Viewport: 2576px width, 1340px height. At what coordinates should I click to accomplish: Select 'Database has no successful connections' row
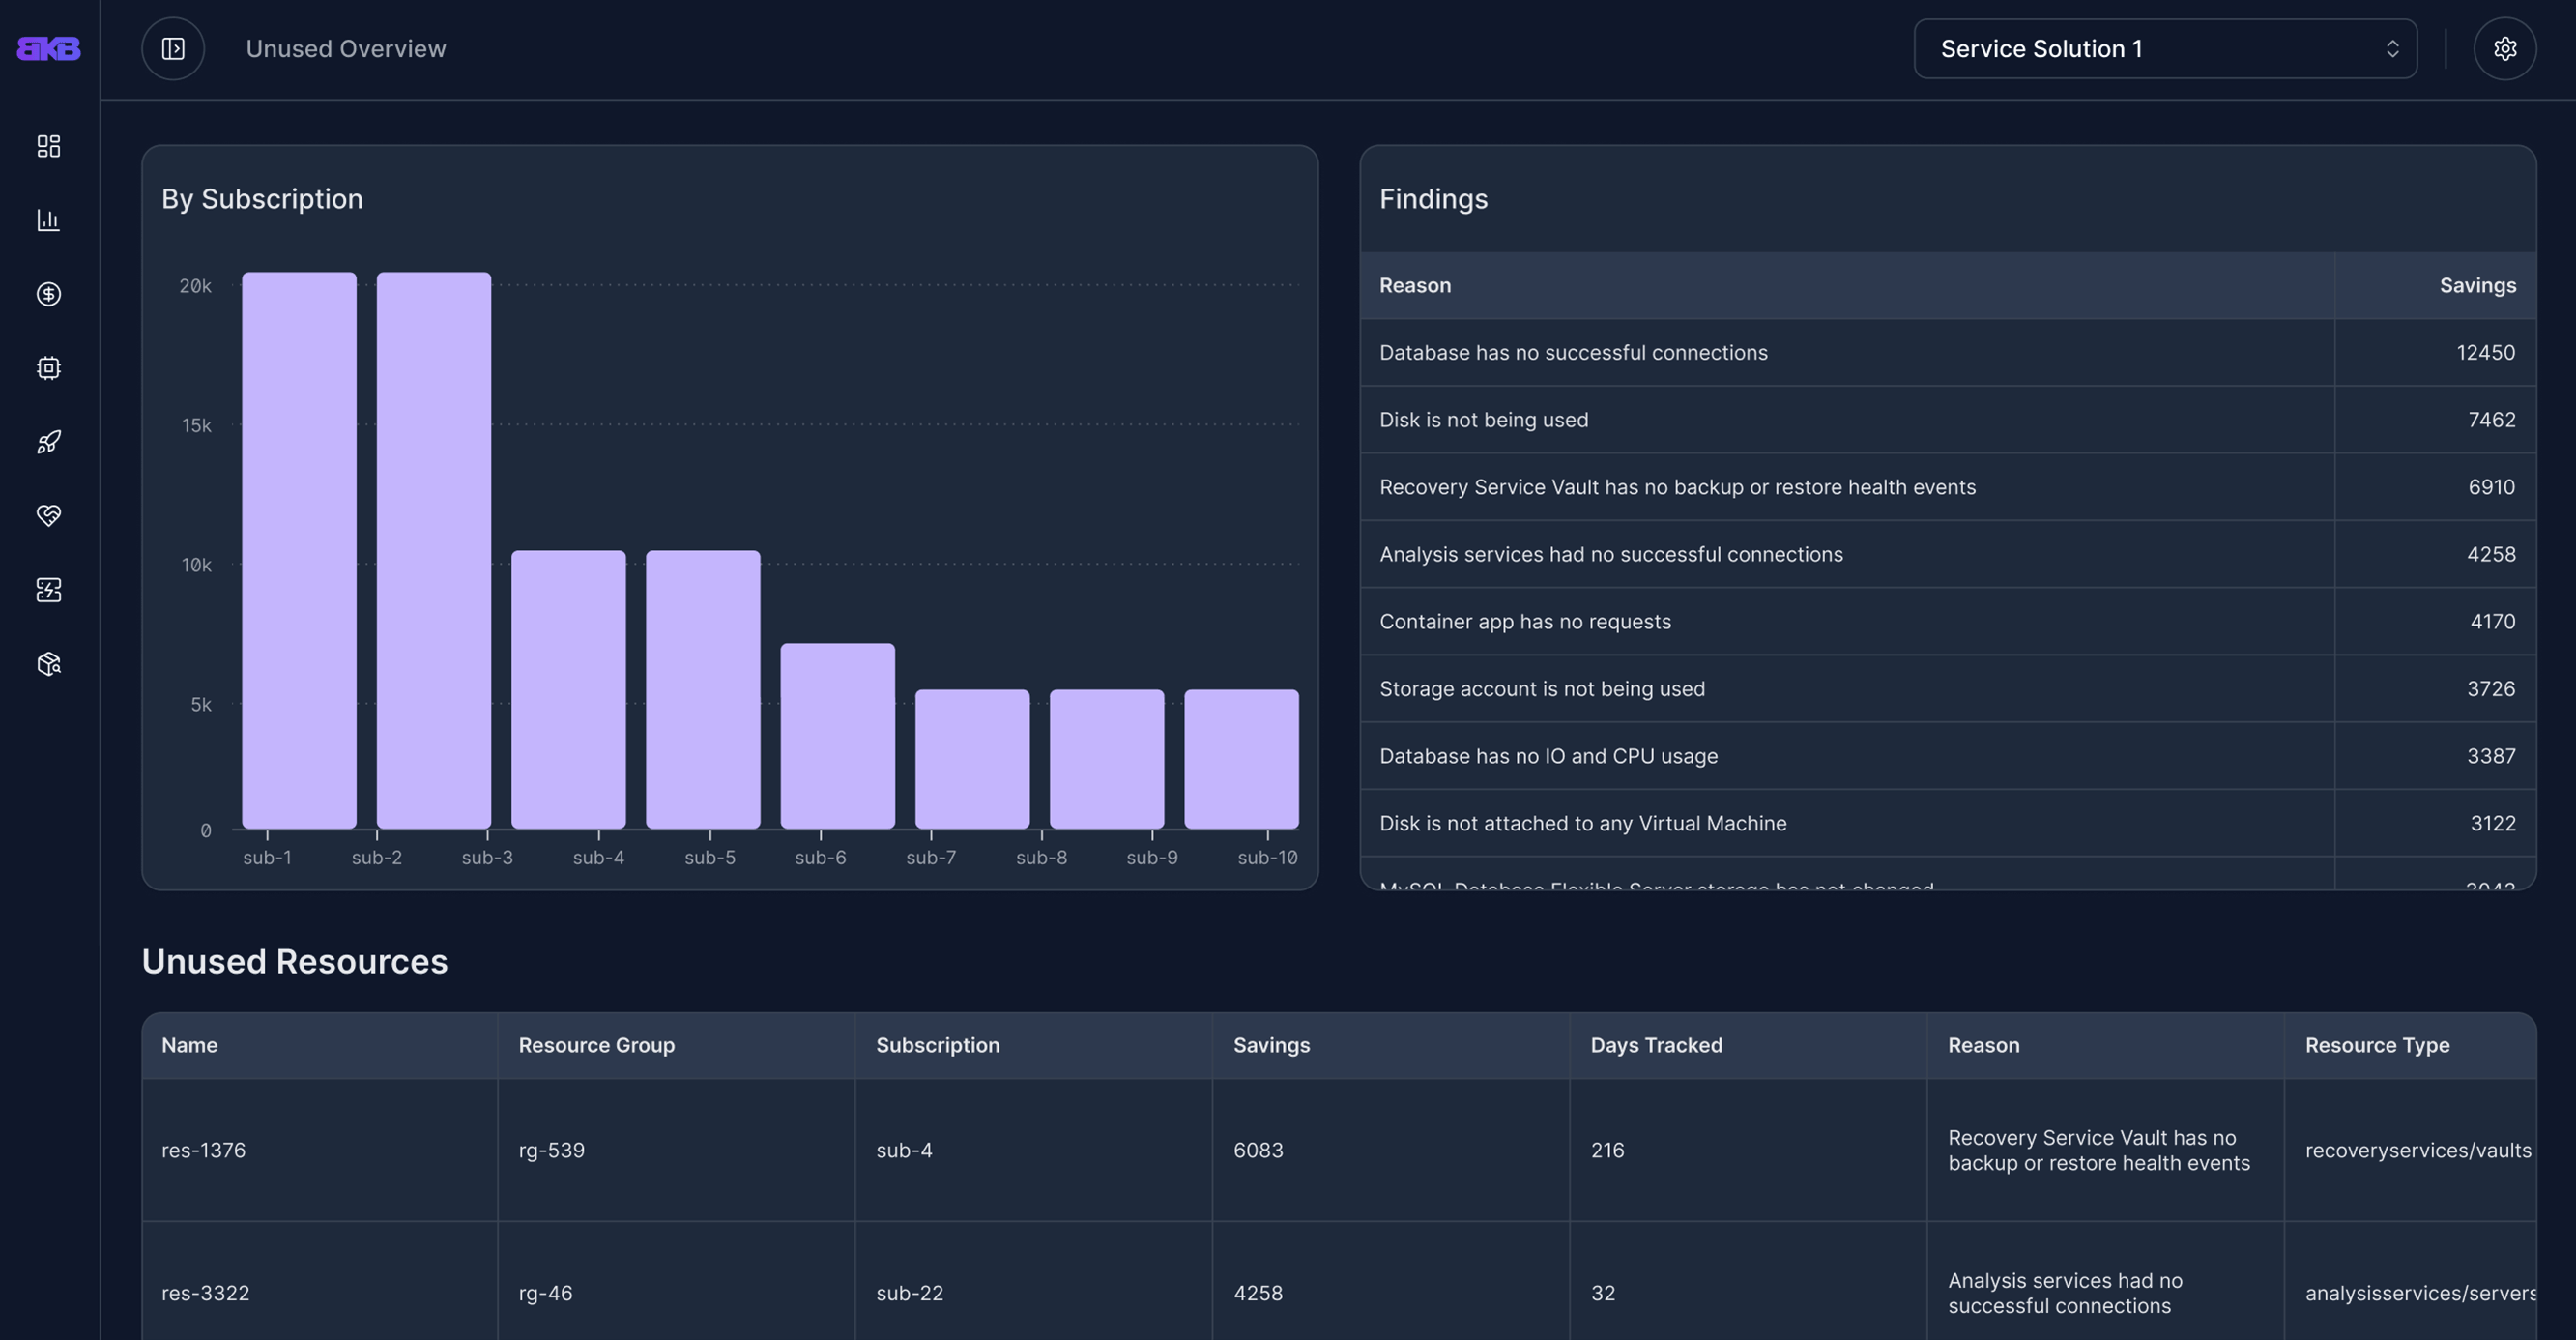[1948, 352]
